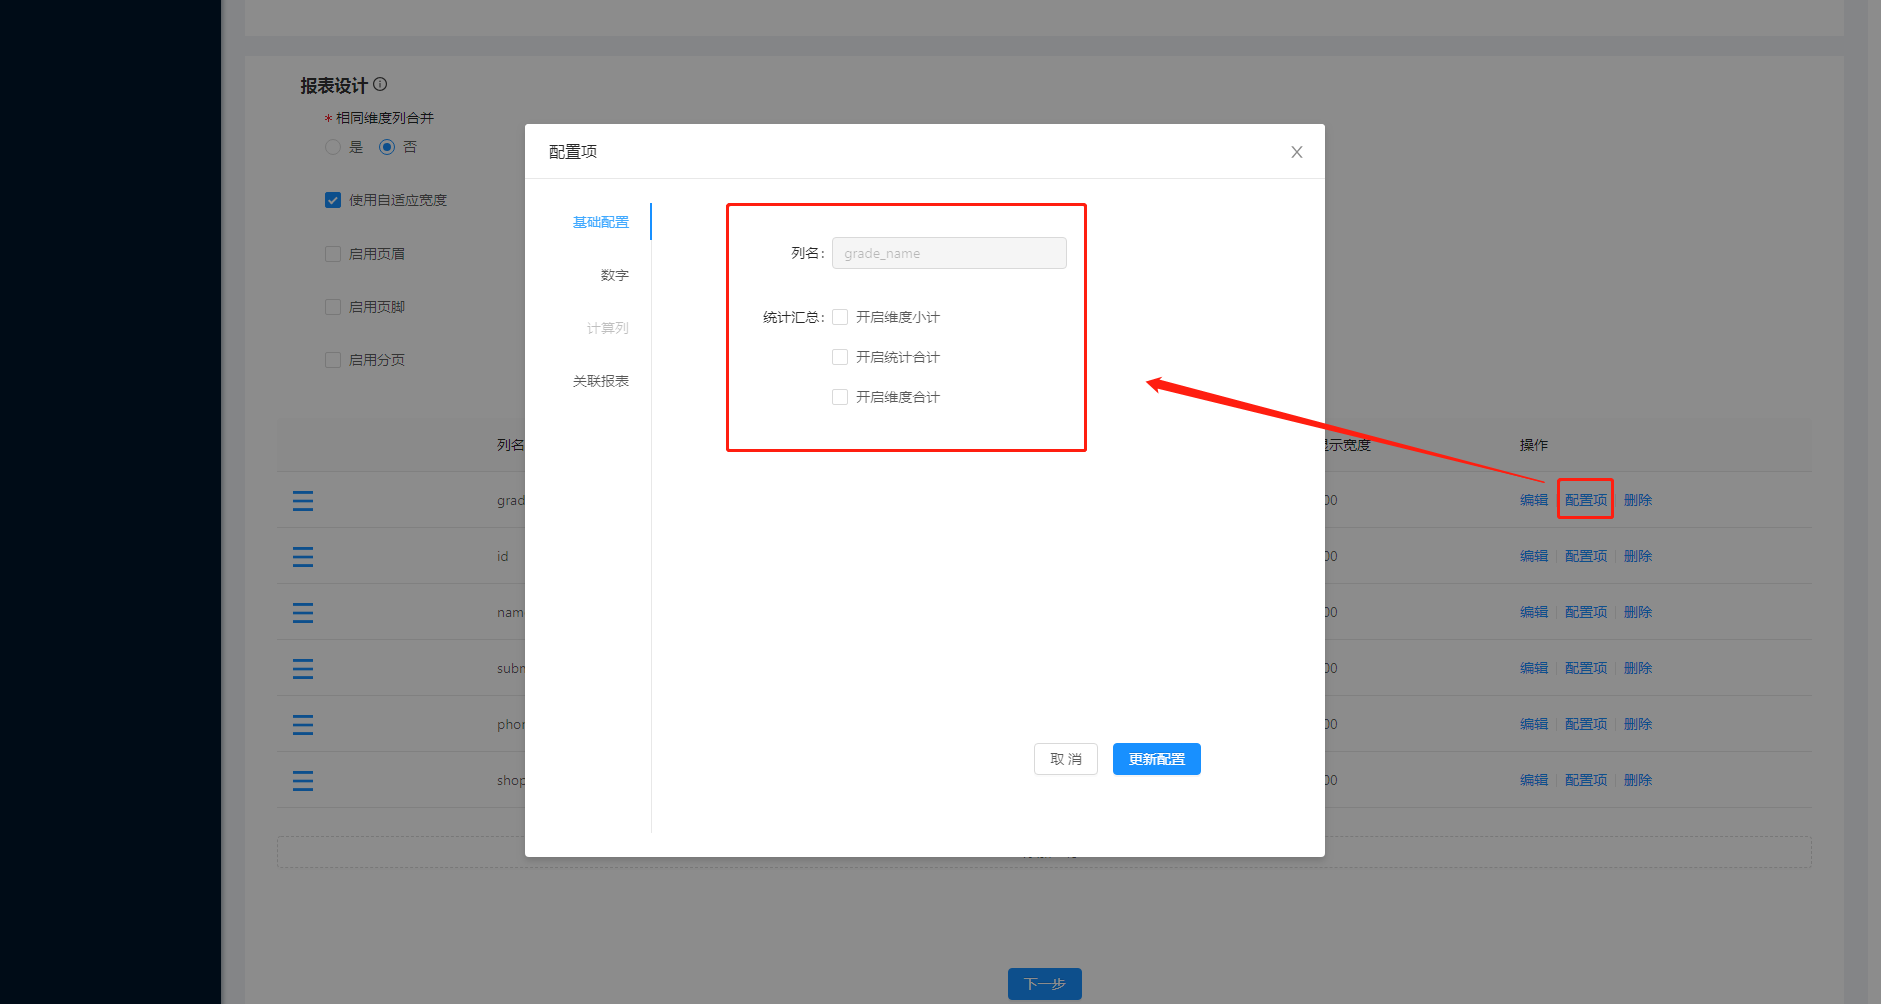
Task: Click the 取消 button
Action: pos(1066,759)
